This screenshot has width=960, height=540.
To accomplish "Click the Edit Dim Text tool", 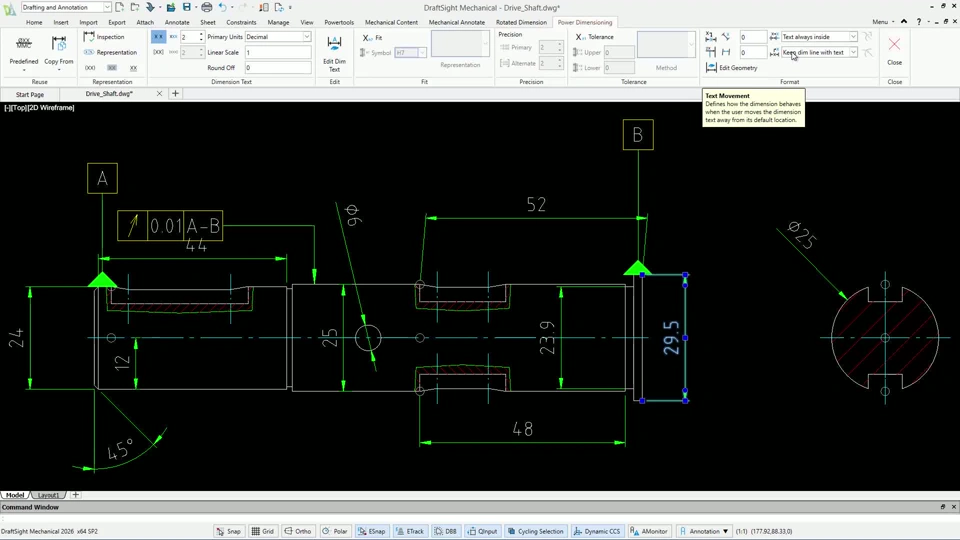I will pyautogui.click(x=334, y=54).
